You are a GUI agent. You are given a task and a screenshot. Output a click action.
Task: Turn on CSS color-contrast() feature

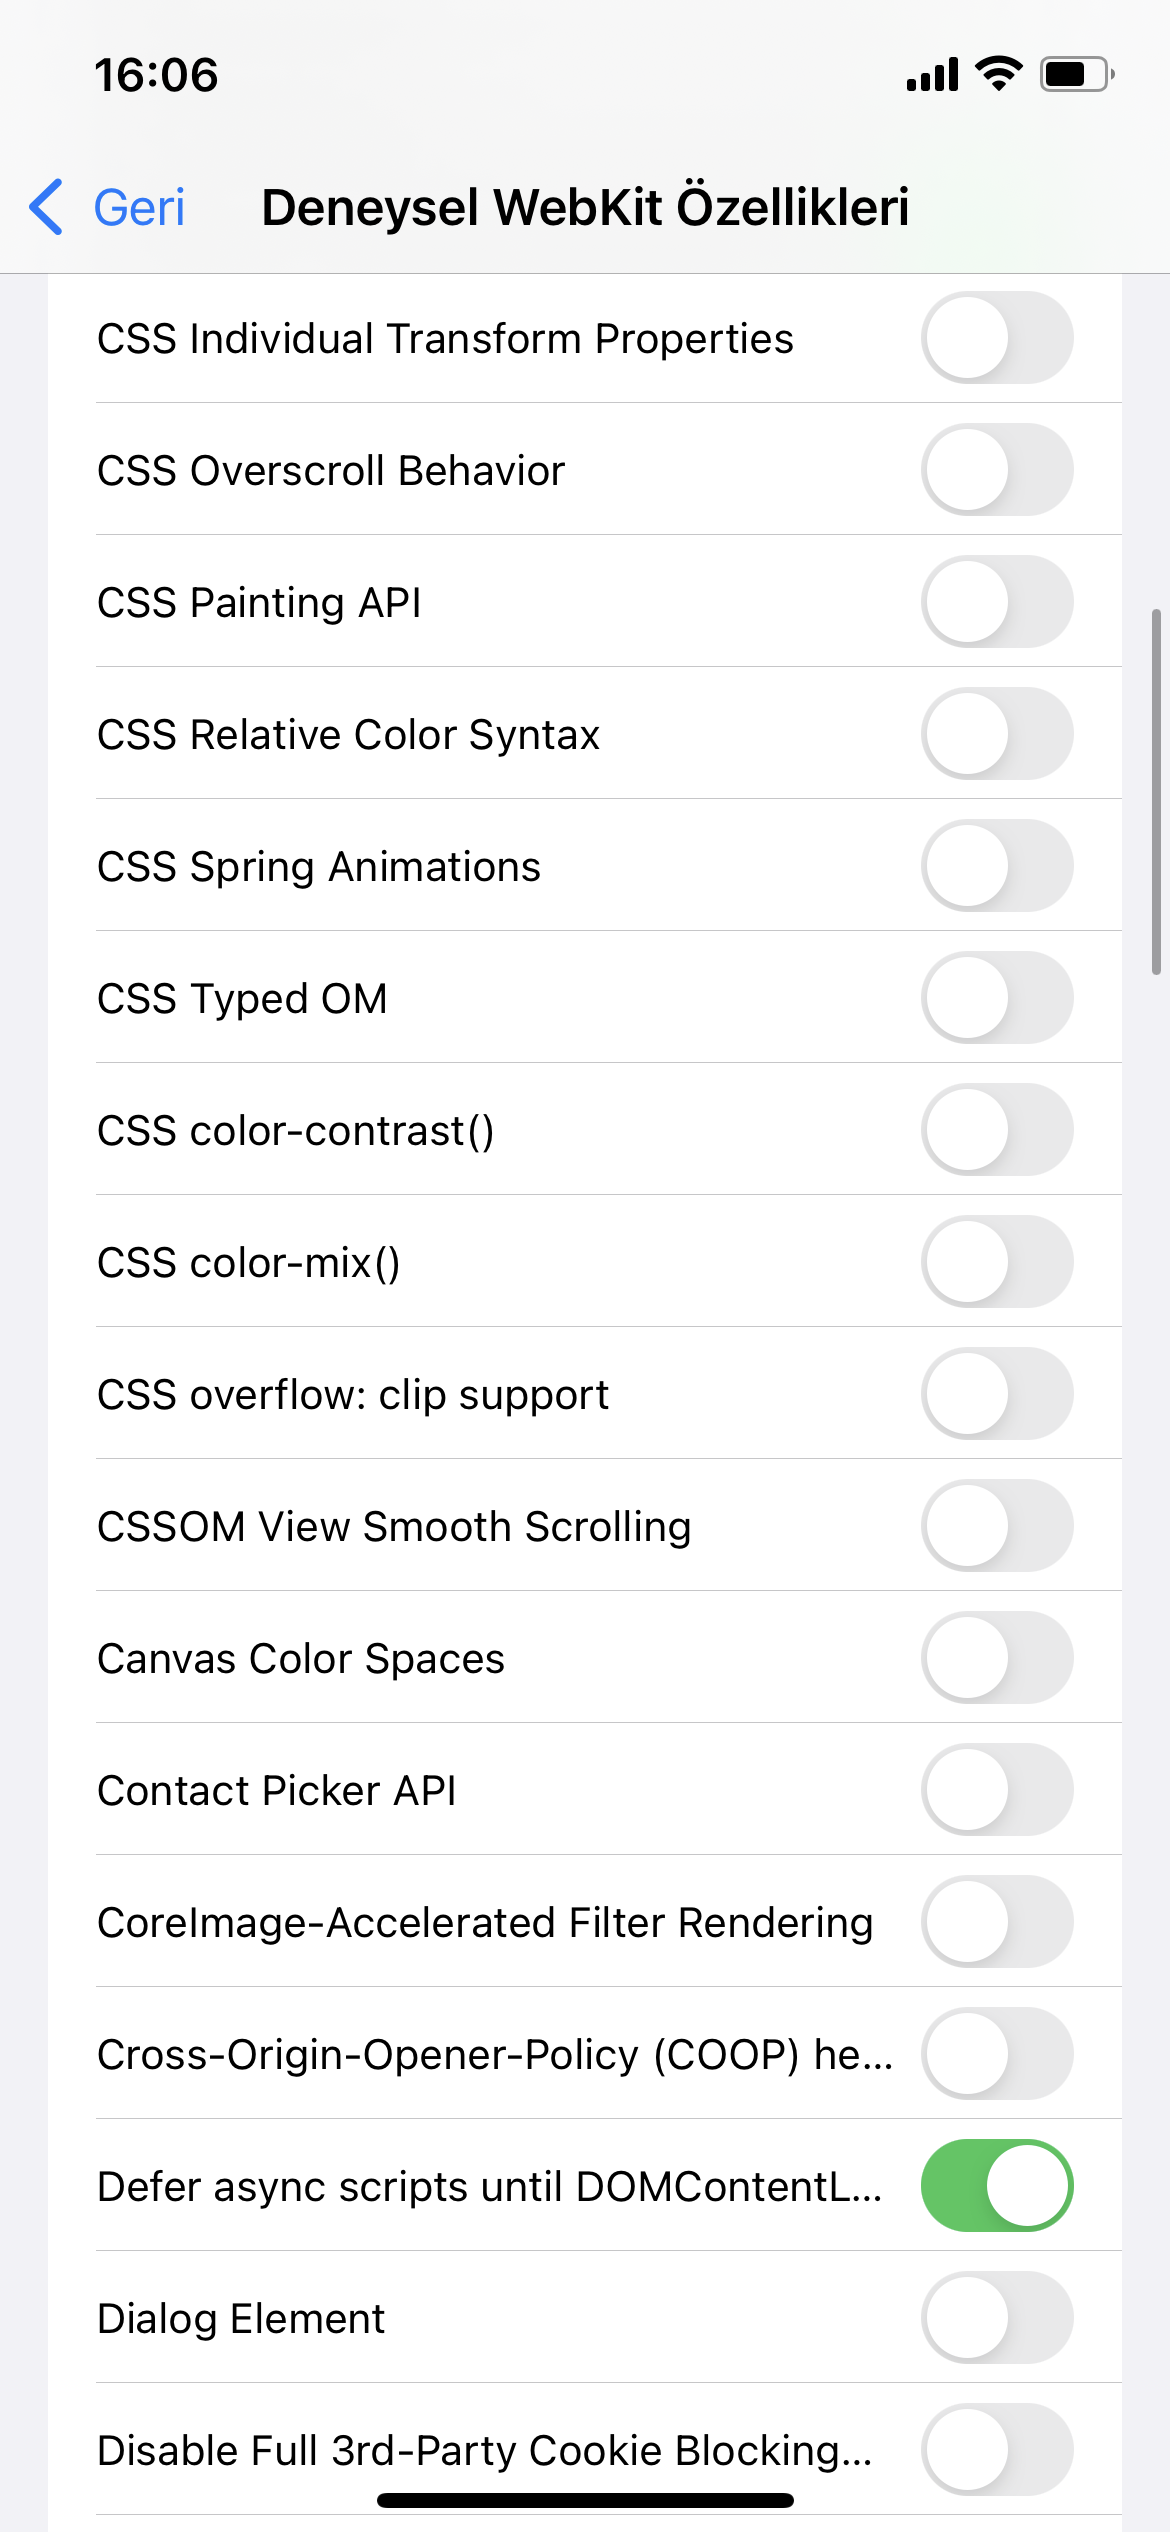tap(997, 1130)
